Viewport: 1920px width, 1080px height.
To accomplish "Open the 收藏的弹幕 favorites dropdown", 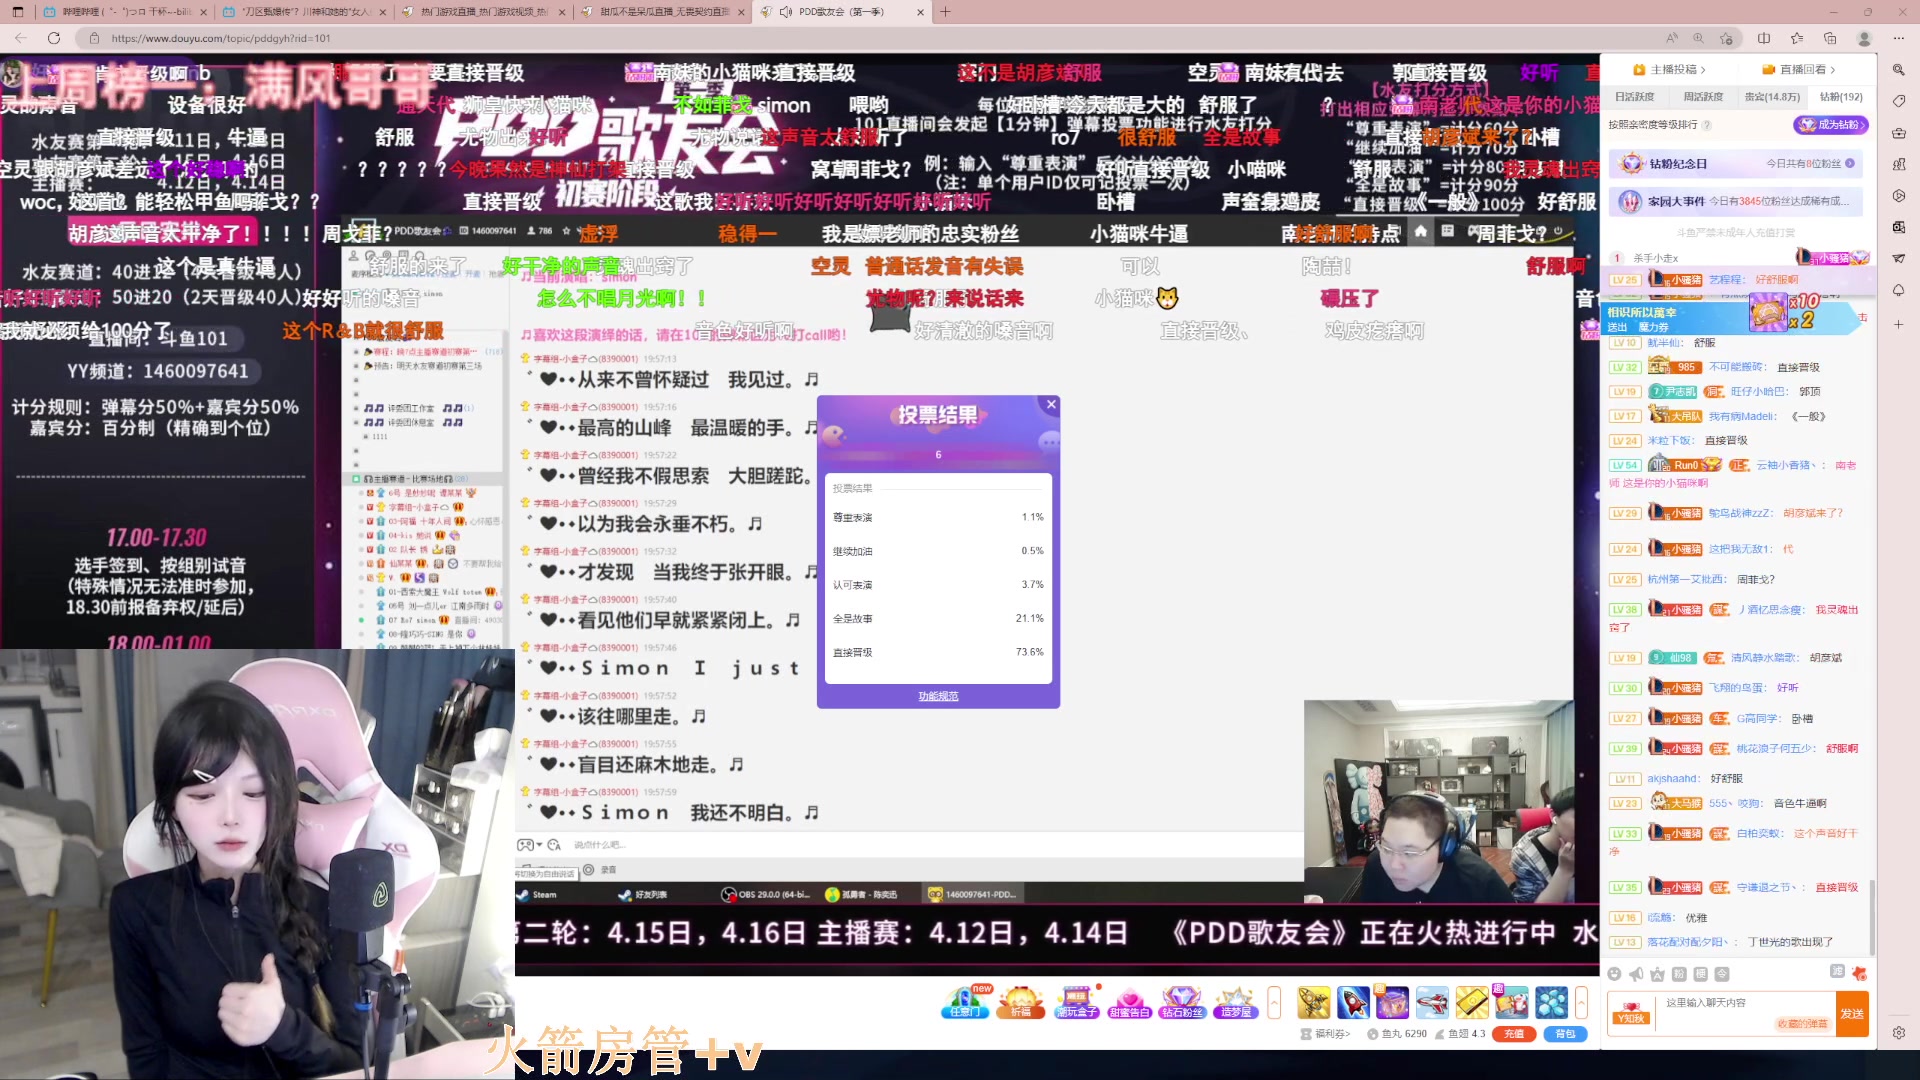I will coord(1803,1023).
